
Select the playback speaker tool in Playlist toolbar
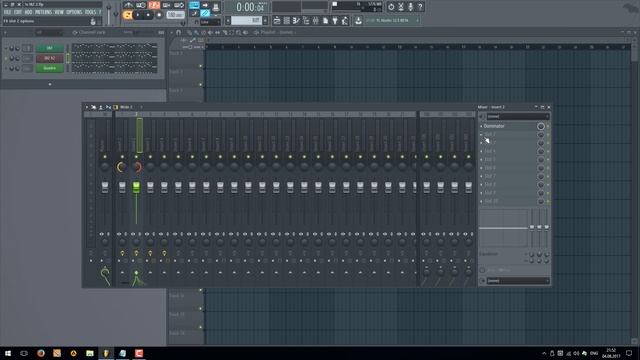tap(245, 32)
